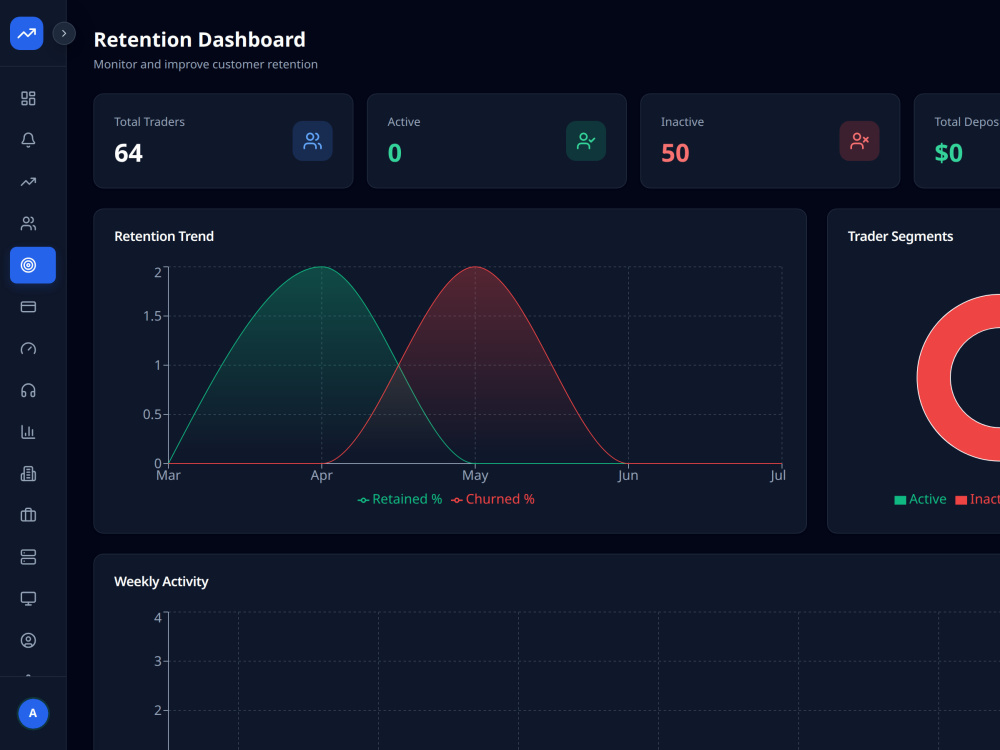The height and width of the screenshot is (750, 1000).
Task: Select the active target retention icon
Action: [33, 265]
